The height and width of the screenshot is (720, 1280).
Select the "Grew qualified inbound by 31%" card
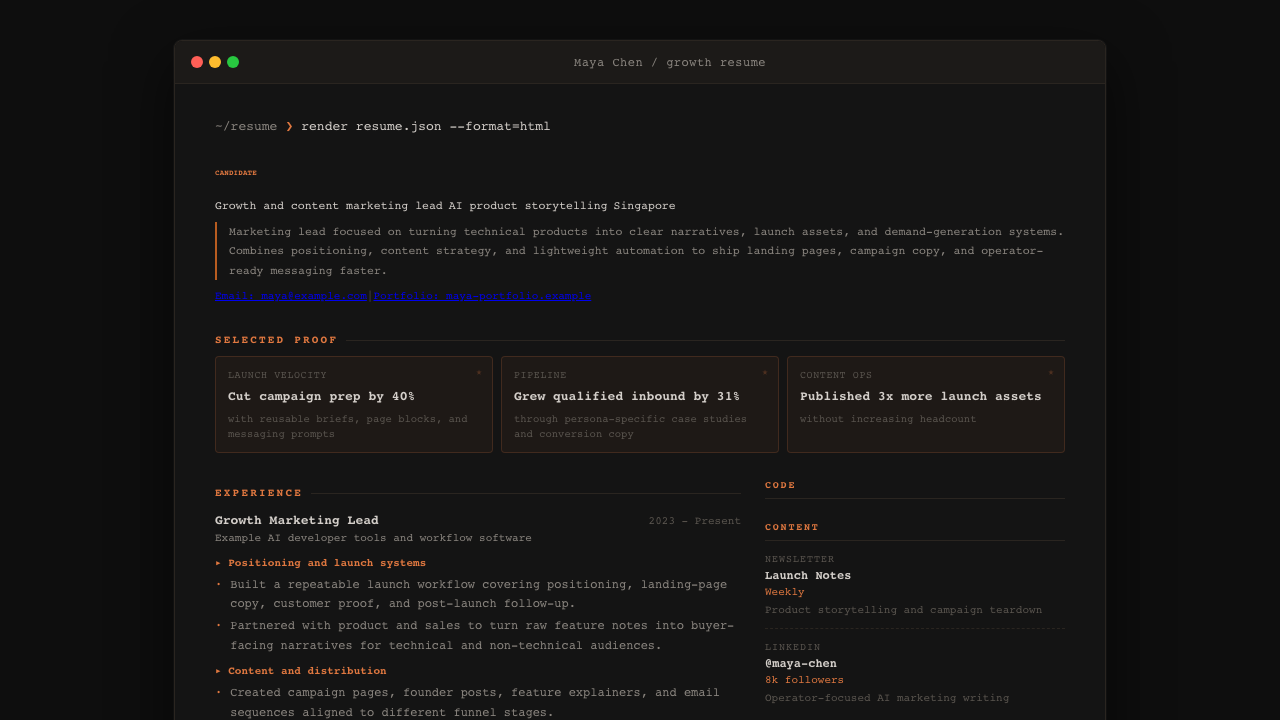click(640, 405)
